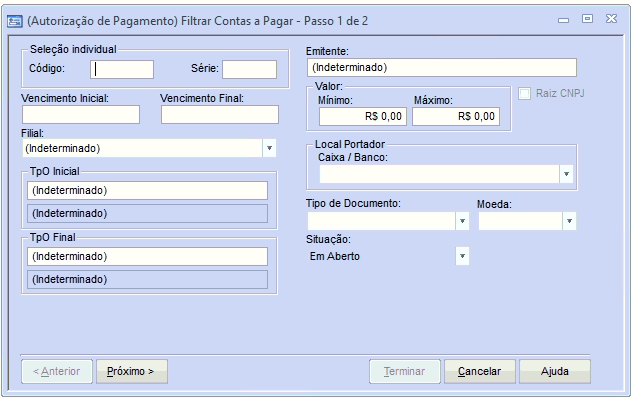
Task: Click the Tipo de Documento combo field
Action: coord(381,221)
